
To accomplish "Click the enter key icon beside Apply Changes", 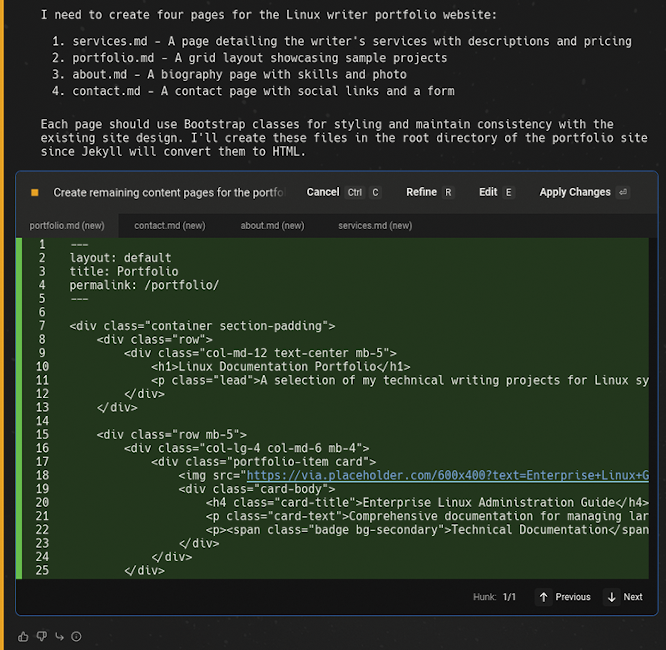I will (624, 192).
